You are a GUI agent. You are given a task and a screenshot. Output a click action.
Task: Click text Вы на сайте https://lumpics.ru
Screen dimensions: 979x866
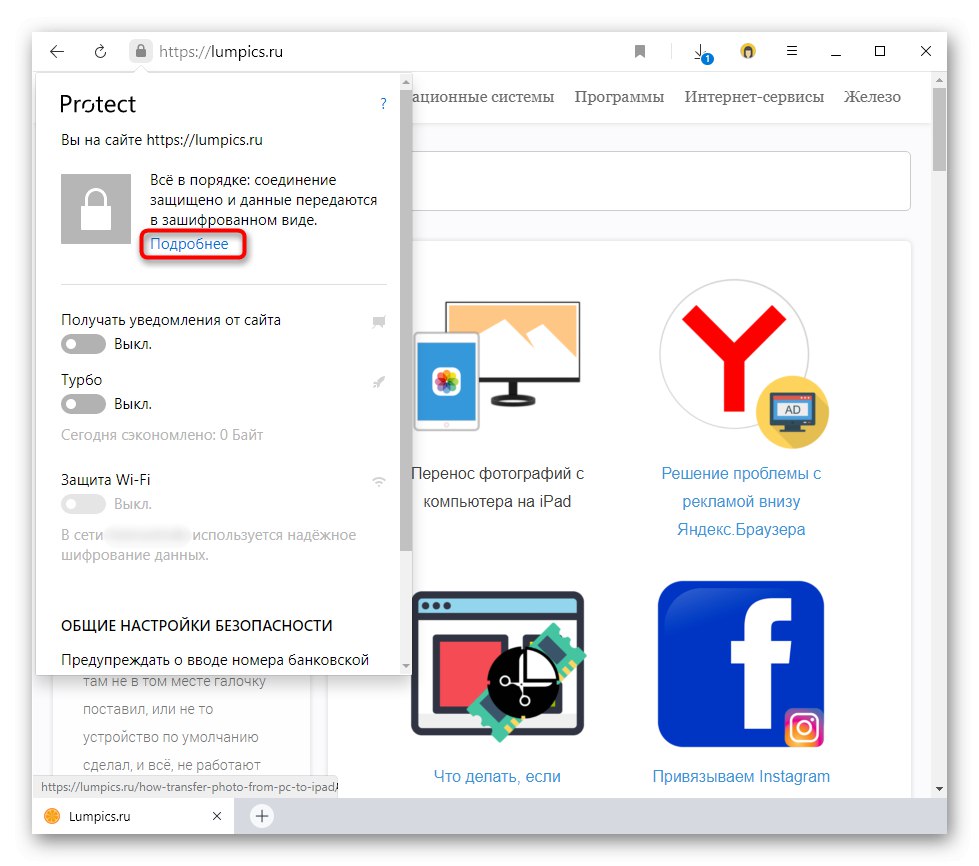point(162,140)
